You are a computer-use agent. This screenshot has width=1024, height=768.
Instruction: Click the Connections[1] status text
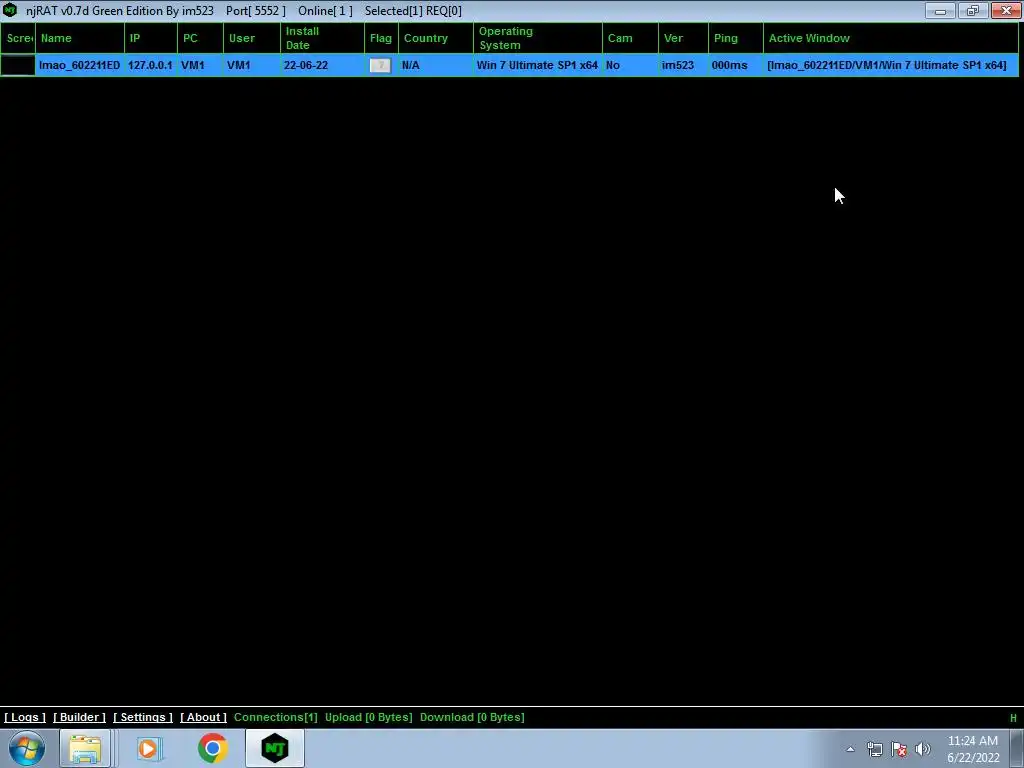276,717
